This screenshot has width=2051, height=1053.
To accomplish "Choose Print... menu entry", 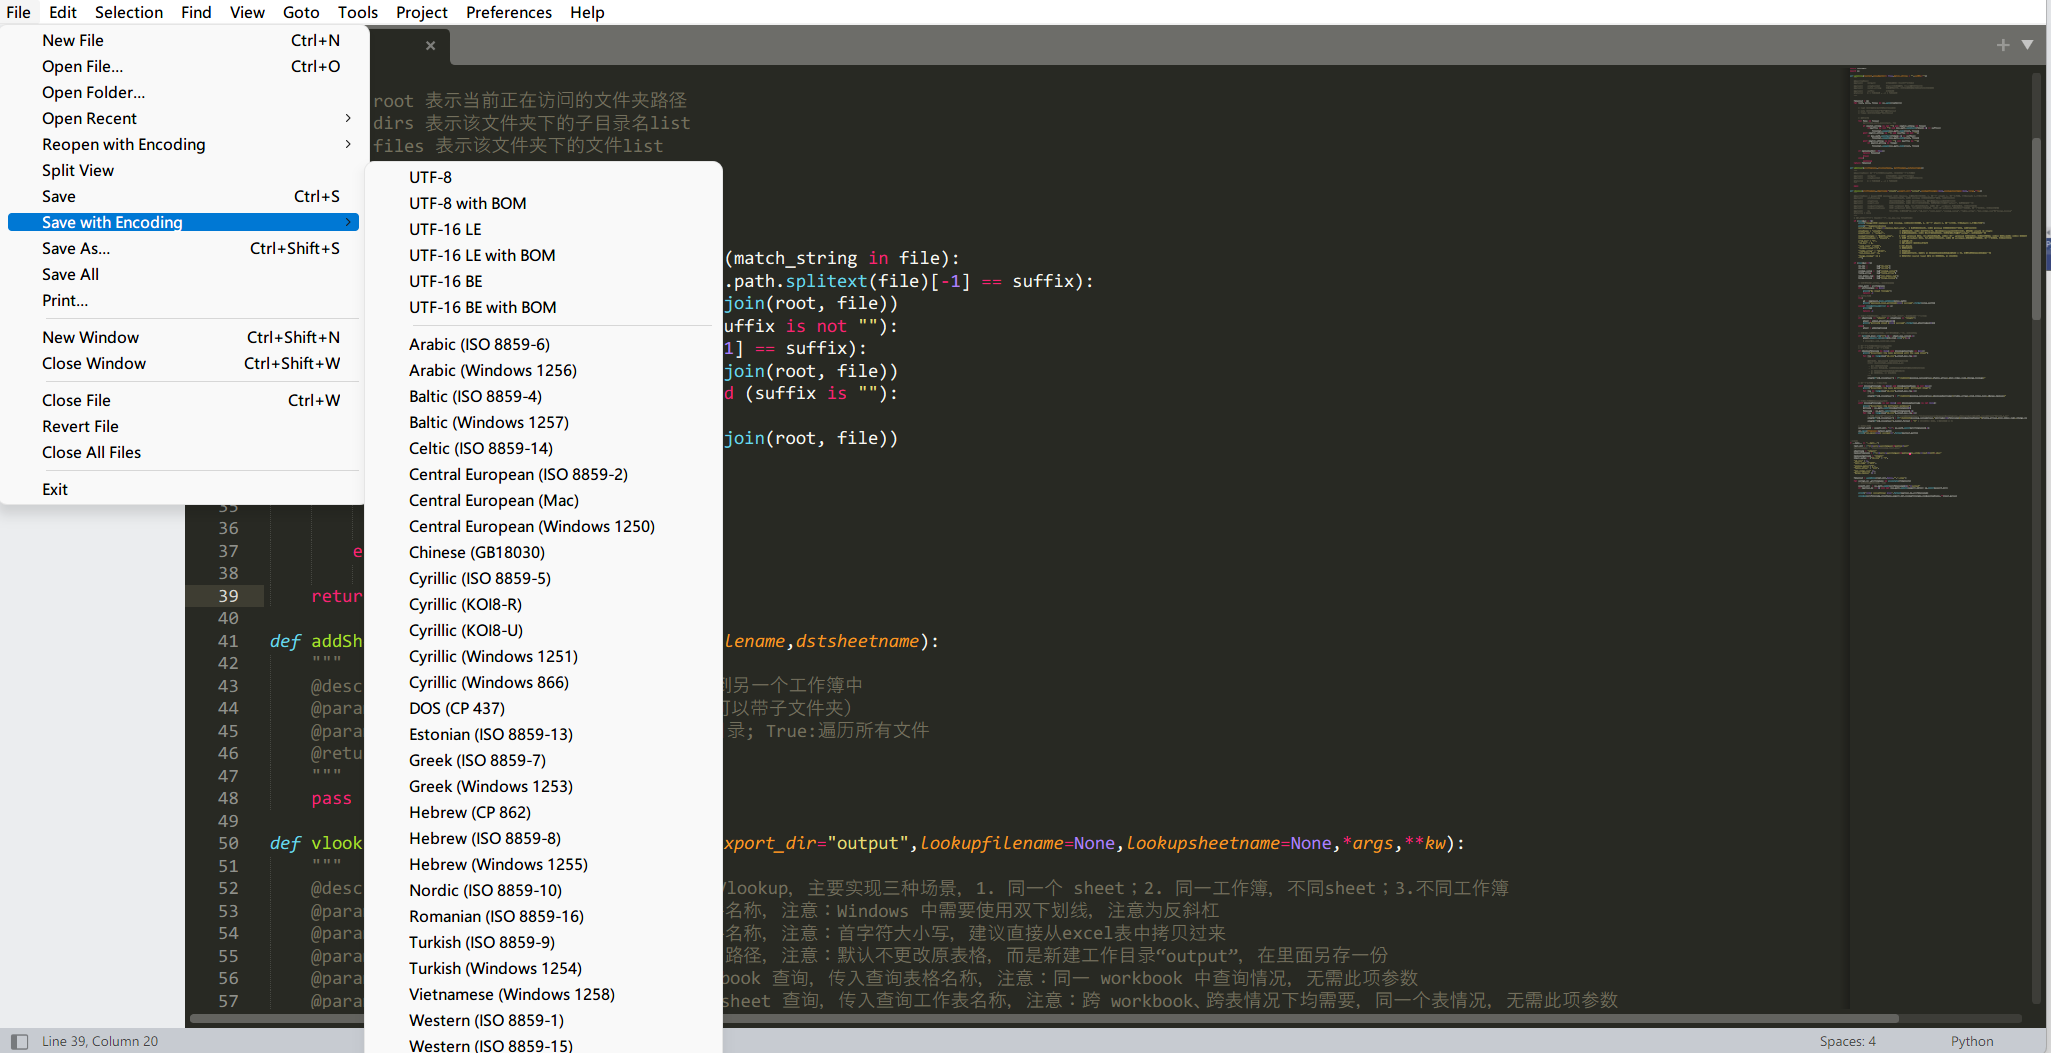I will coord(184,300).
